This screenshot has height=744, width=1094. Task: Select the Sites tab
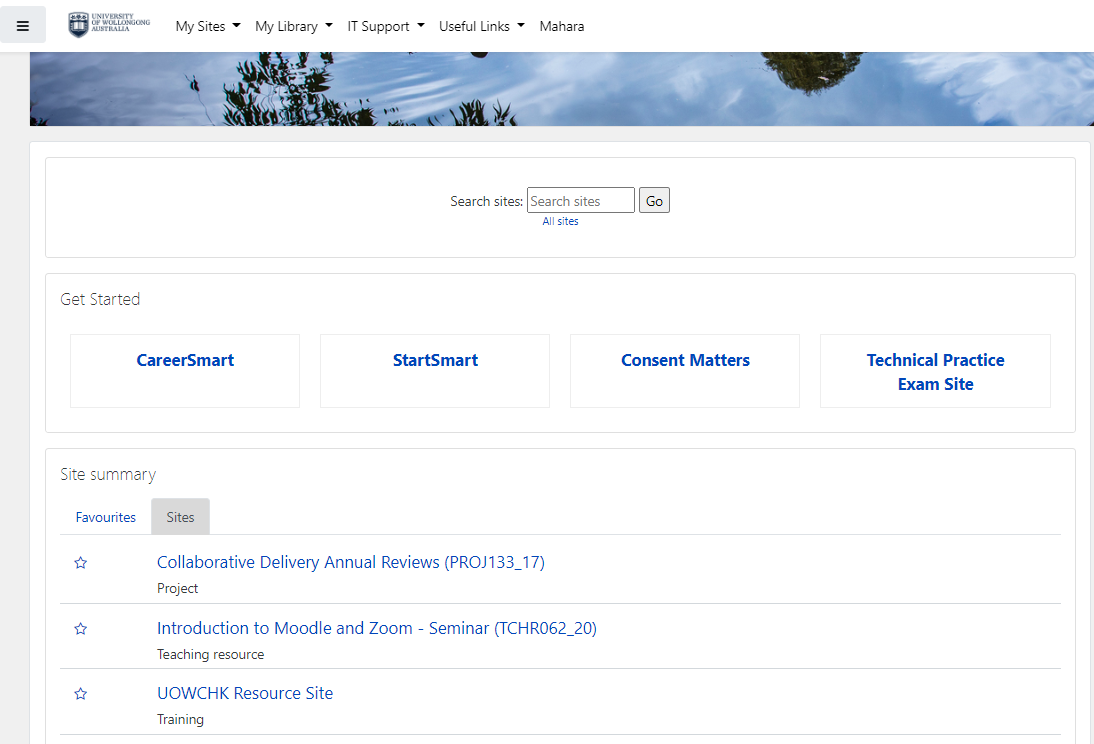[x=180, y=517]
